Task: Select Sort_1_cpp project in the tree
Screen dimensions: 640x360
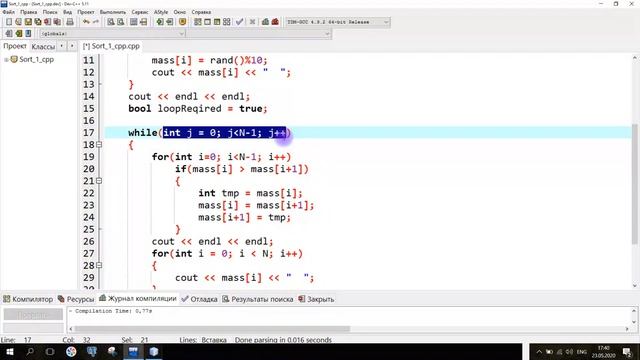Action: [36, 60]
